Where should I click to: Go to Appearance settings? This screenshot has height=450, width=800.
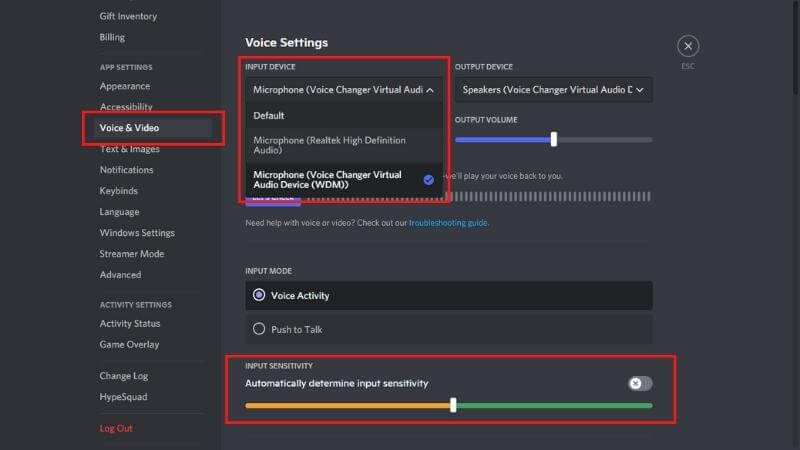(125, 86)
